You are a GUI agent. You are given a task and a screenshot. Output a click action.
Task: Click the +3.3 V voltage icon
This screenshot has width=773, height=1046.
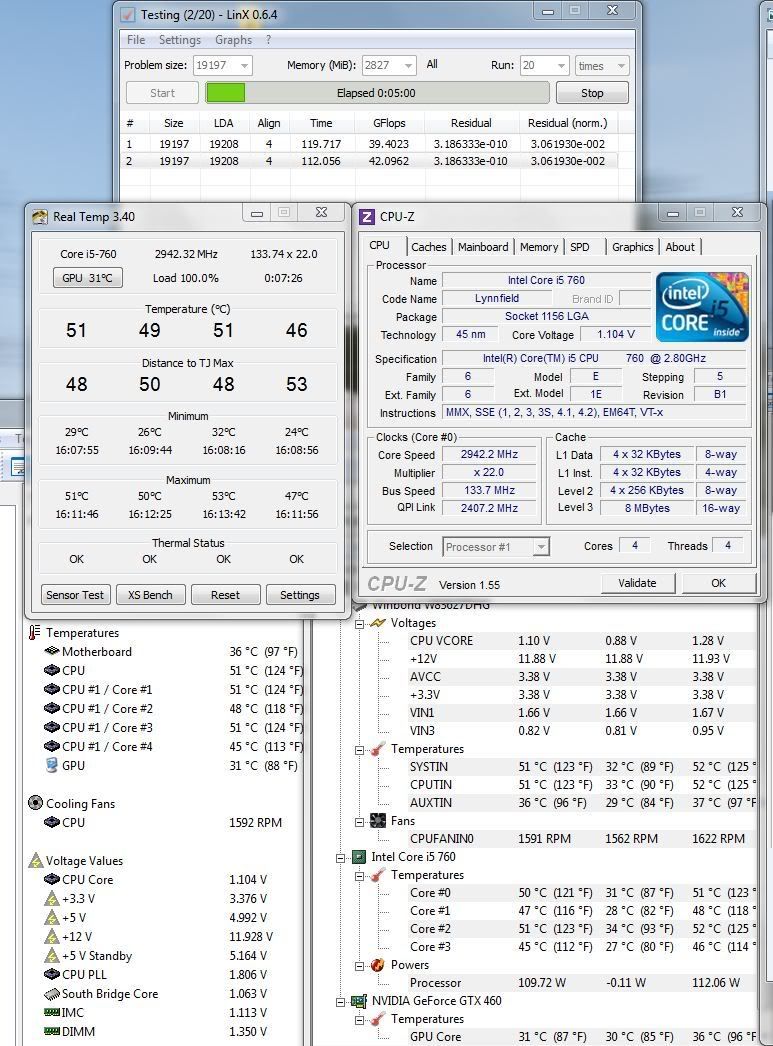(x=51, y=899)
